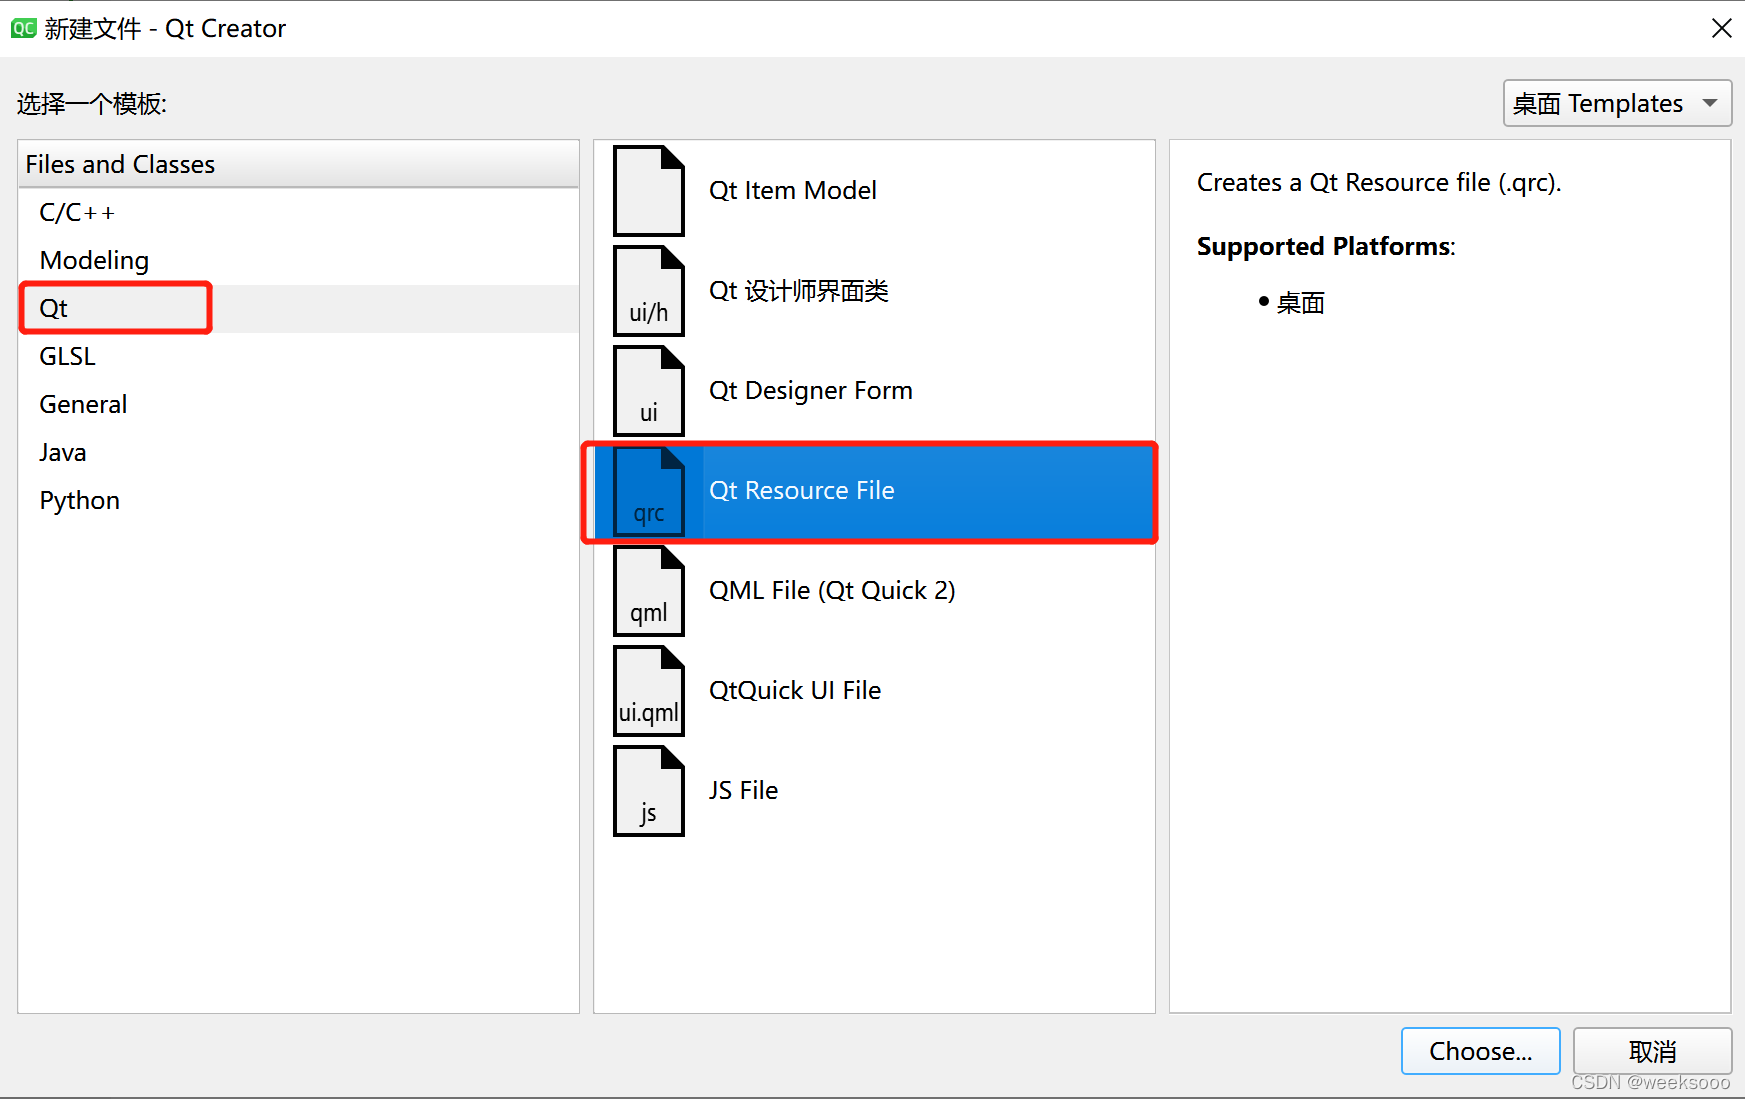Pick the JS File template
The image size is (1745, 1099).
point(874,791)
